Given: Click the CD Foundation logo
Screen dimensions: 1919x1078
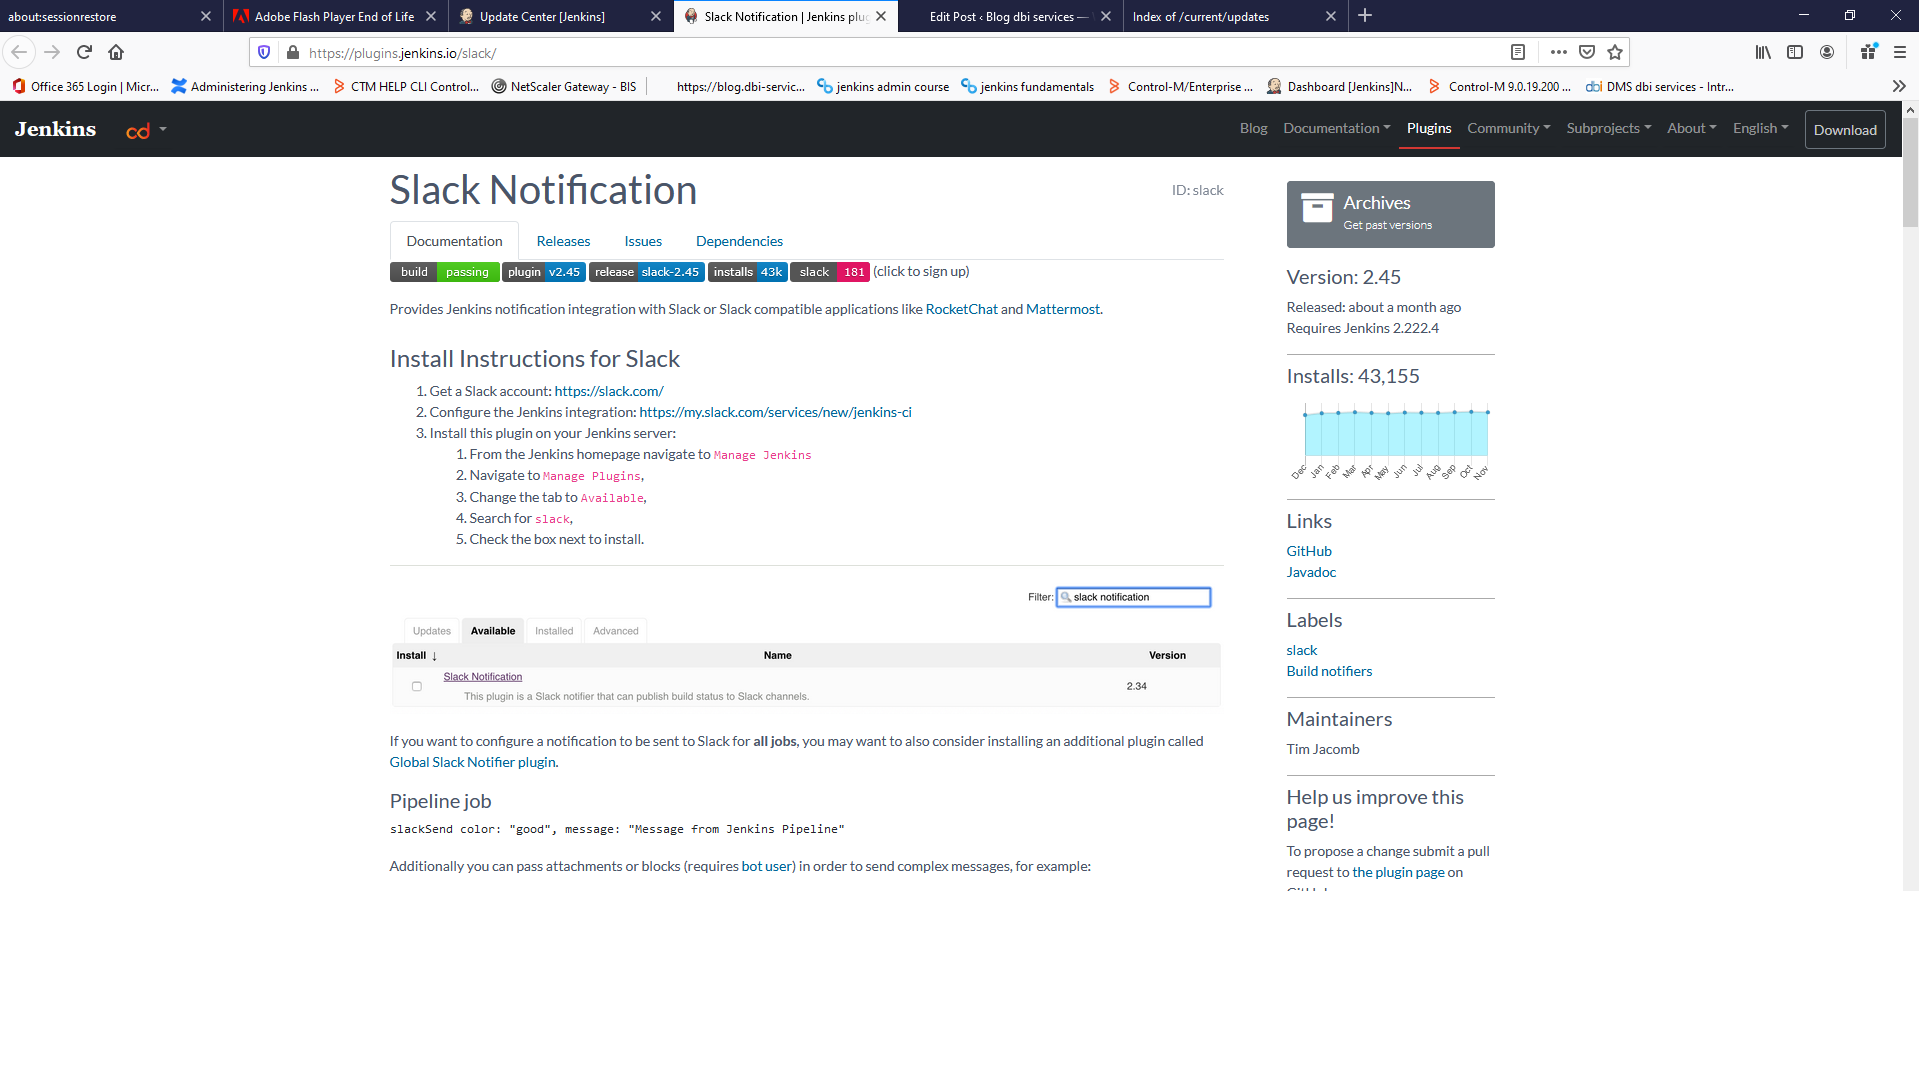Looking at the screenshot, I should [x=138, y=131].
